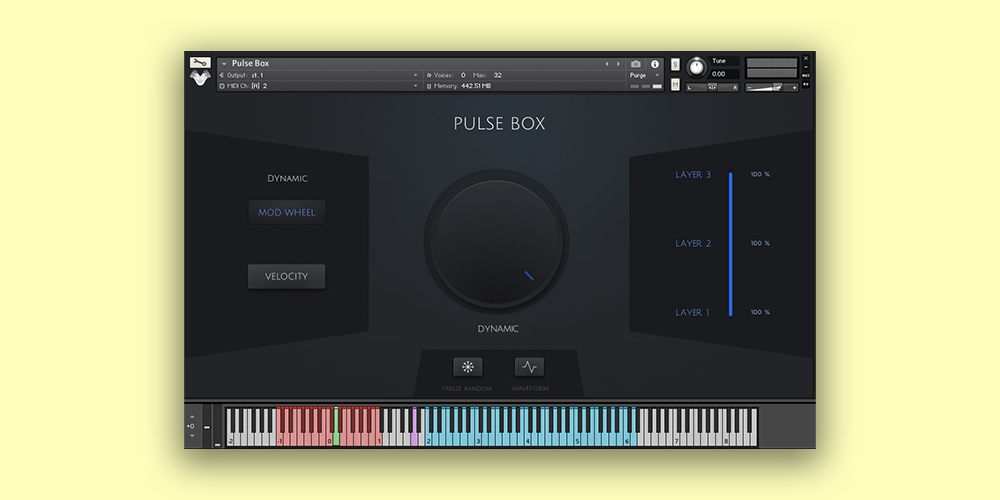Open the Purge dropdown menu
This screenshot has height=500, width=1000.
click(x=645, y=75)
